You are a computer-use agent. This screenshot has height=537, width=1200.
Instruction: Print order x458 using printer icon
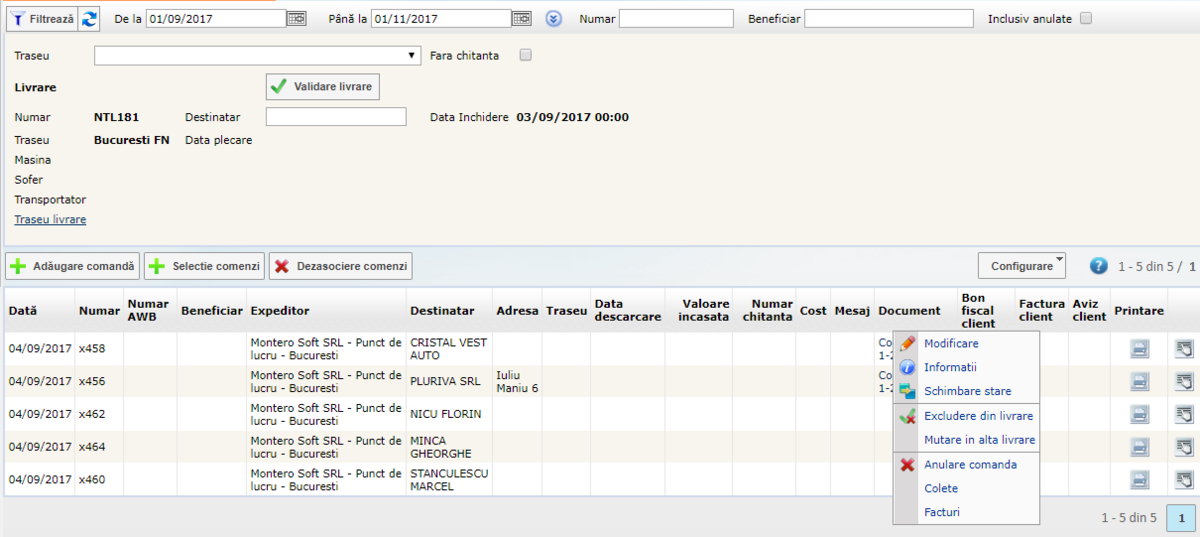tap(1140, 349)
